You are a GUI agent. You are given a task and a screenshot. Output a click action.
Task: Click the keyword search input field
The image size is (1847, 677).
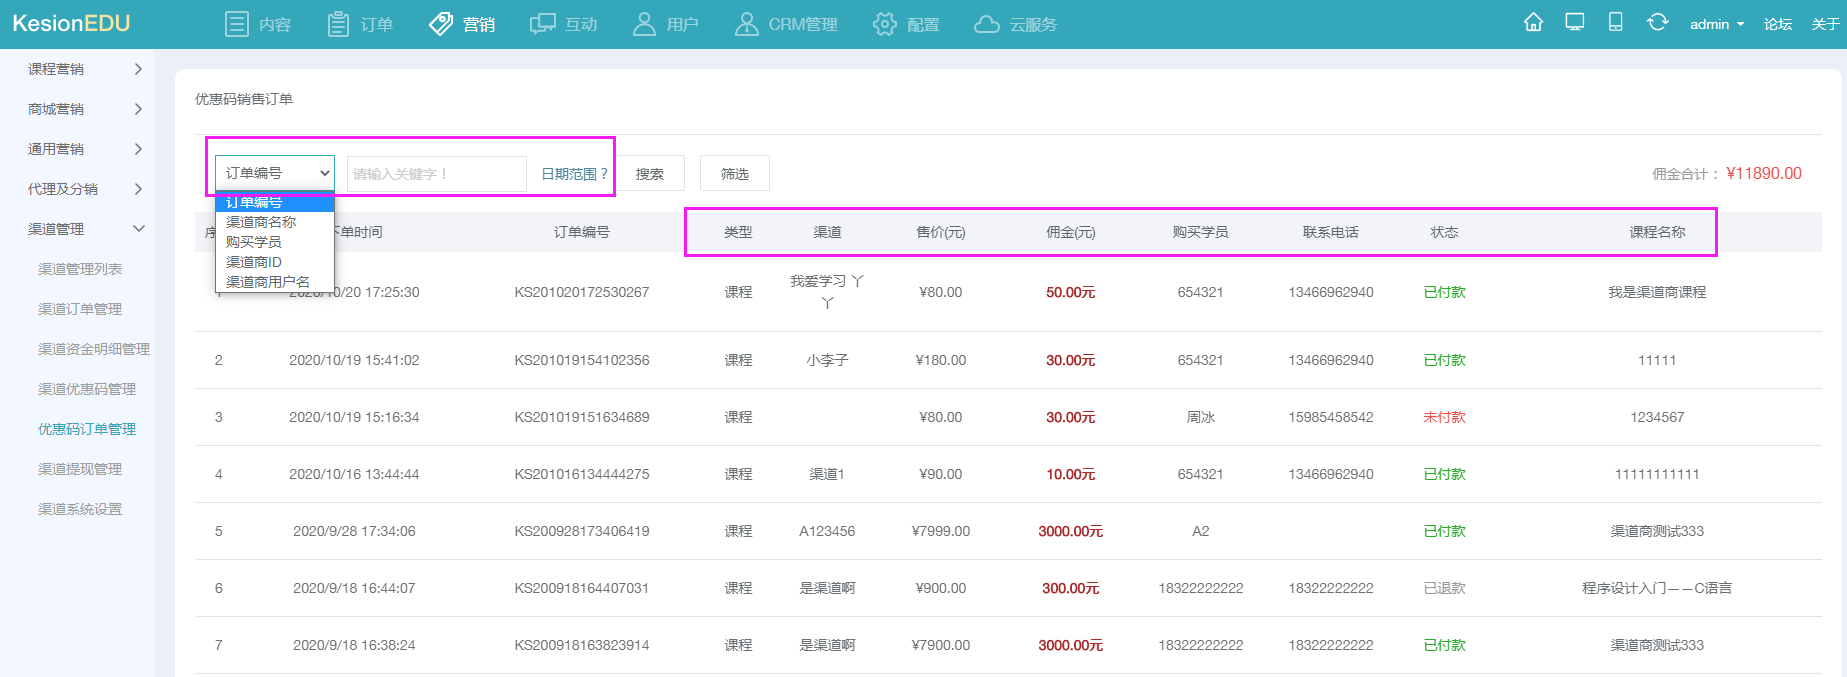(x=436, y=174)
